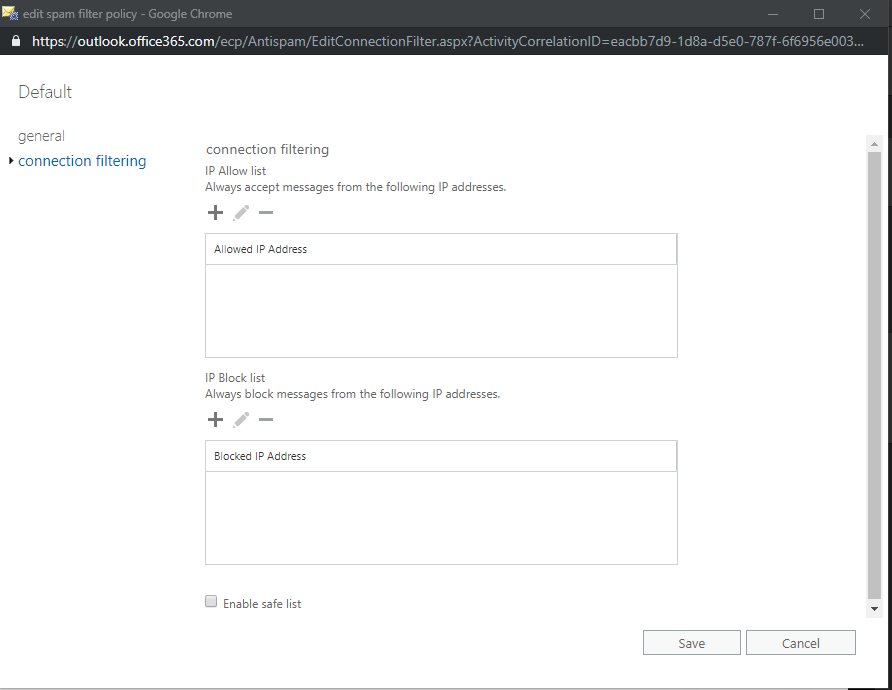Edit the selected Allowed IP Address
The image size is (892, 690).
[240, 212]
